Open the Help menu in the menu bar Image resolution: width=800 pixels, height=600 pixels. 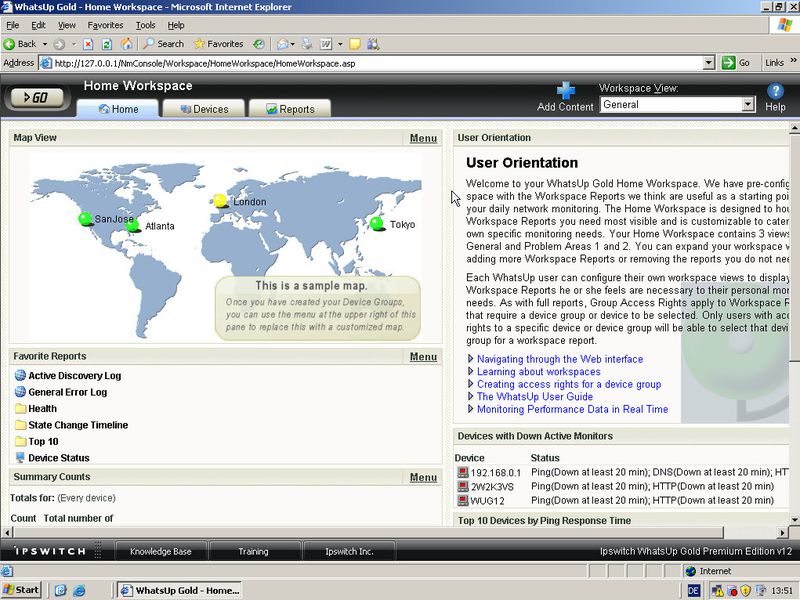pos(176,25)
